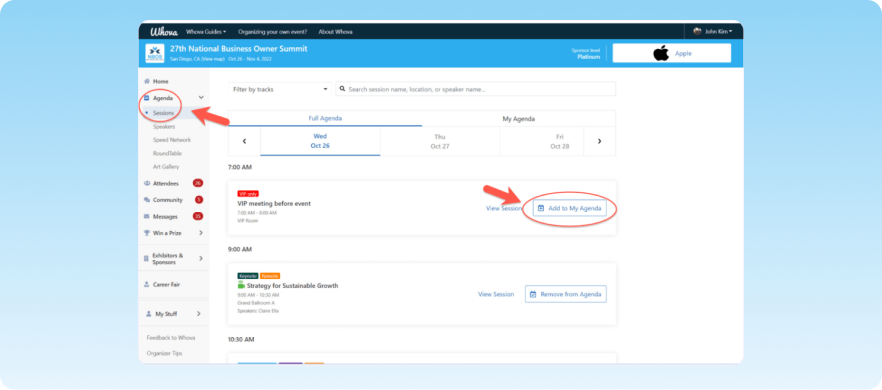The width and height of the screenshot is (882, 390).
Task: Open Organizer Tips link
Action: (164, 353)
